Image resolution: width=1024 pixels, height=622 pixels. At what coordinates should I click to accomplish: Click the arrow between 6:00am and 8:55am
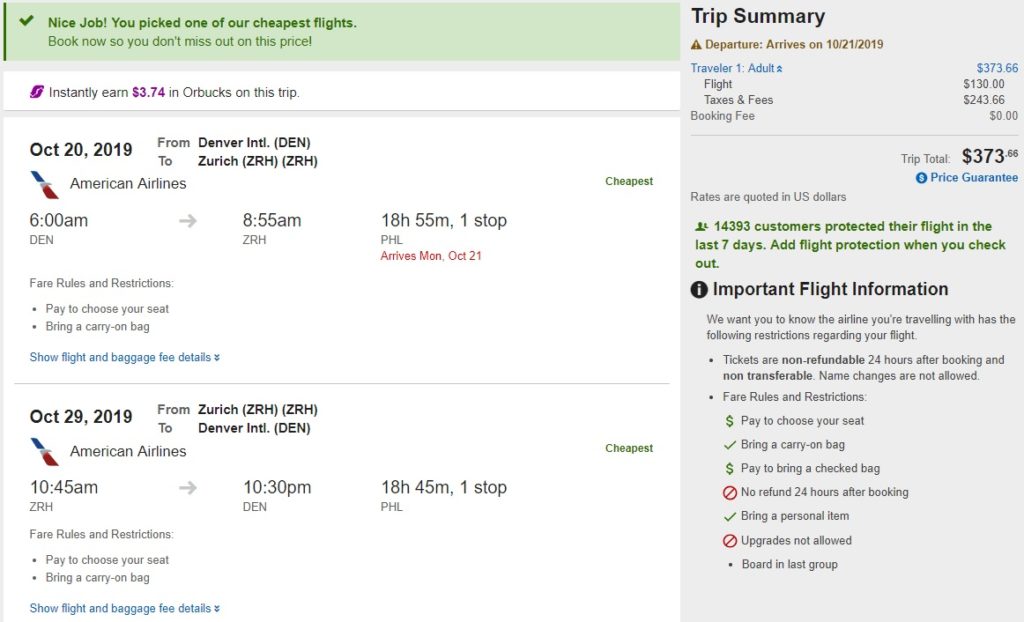188,221
